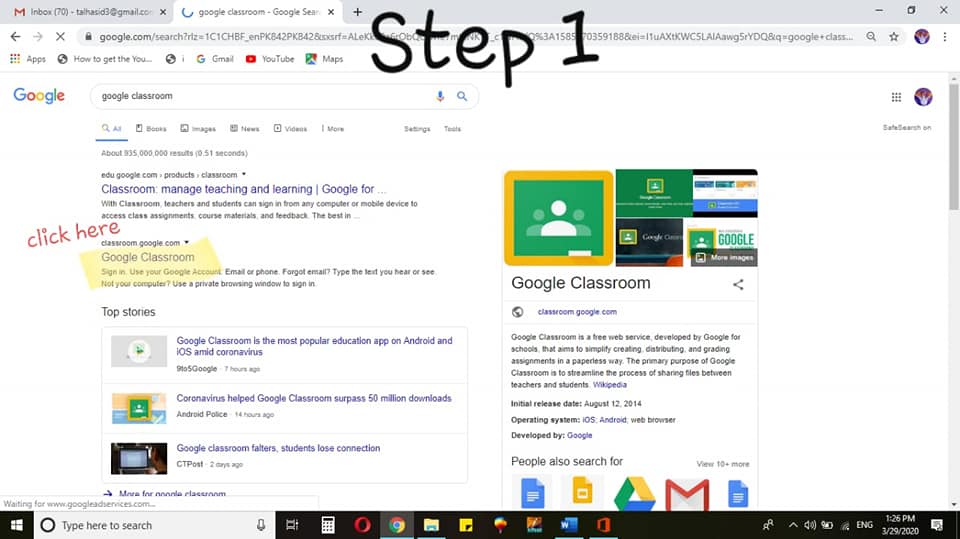960x539 pixels.
Task: Switch to the Books tab
Action: pyautogui.click(x=151, y=129)
